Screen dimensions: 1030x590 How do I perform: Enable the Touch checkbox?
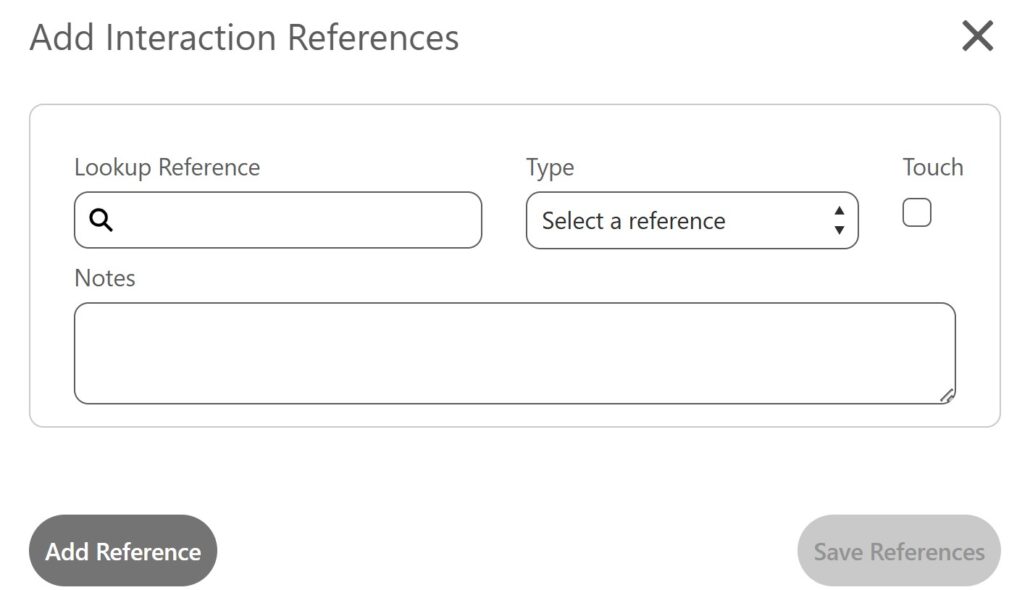pyautogui.click(x=916, y=212)
